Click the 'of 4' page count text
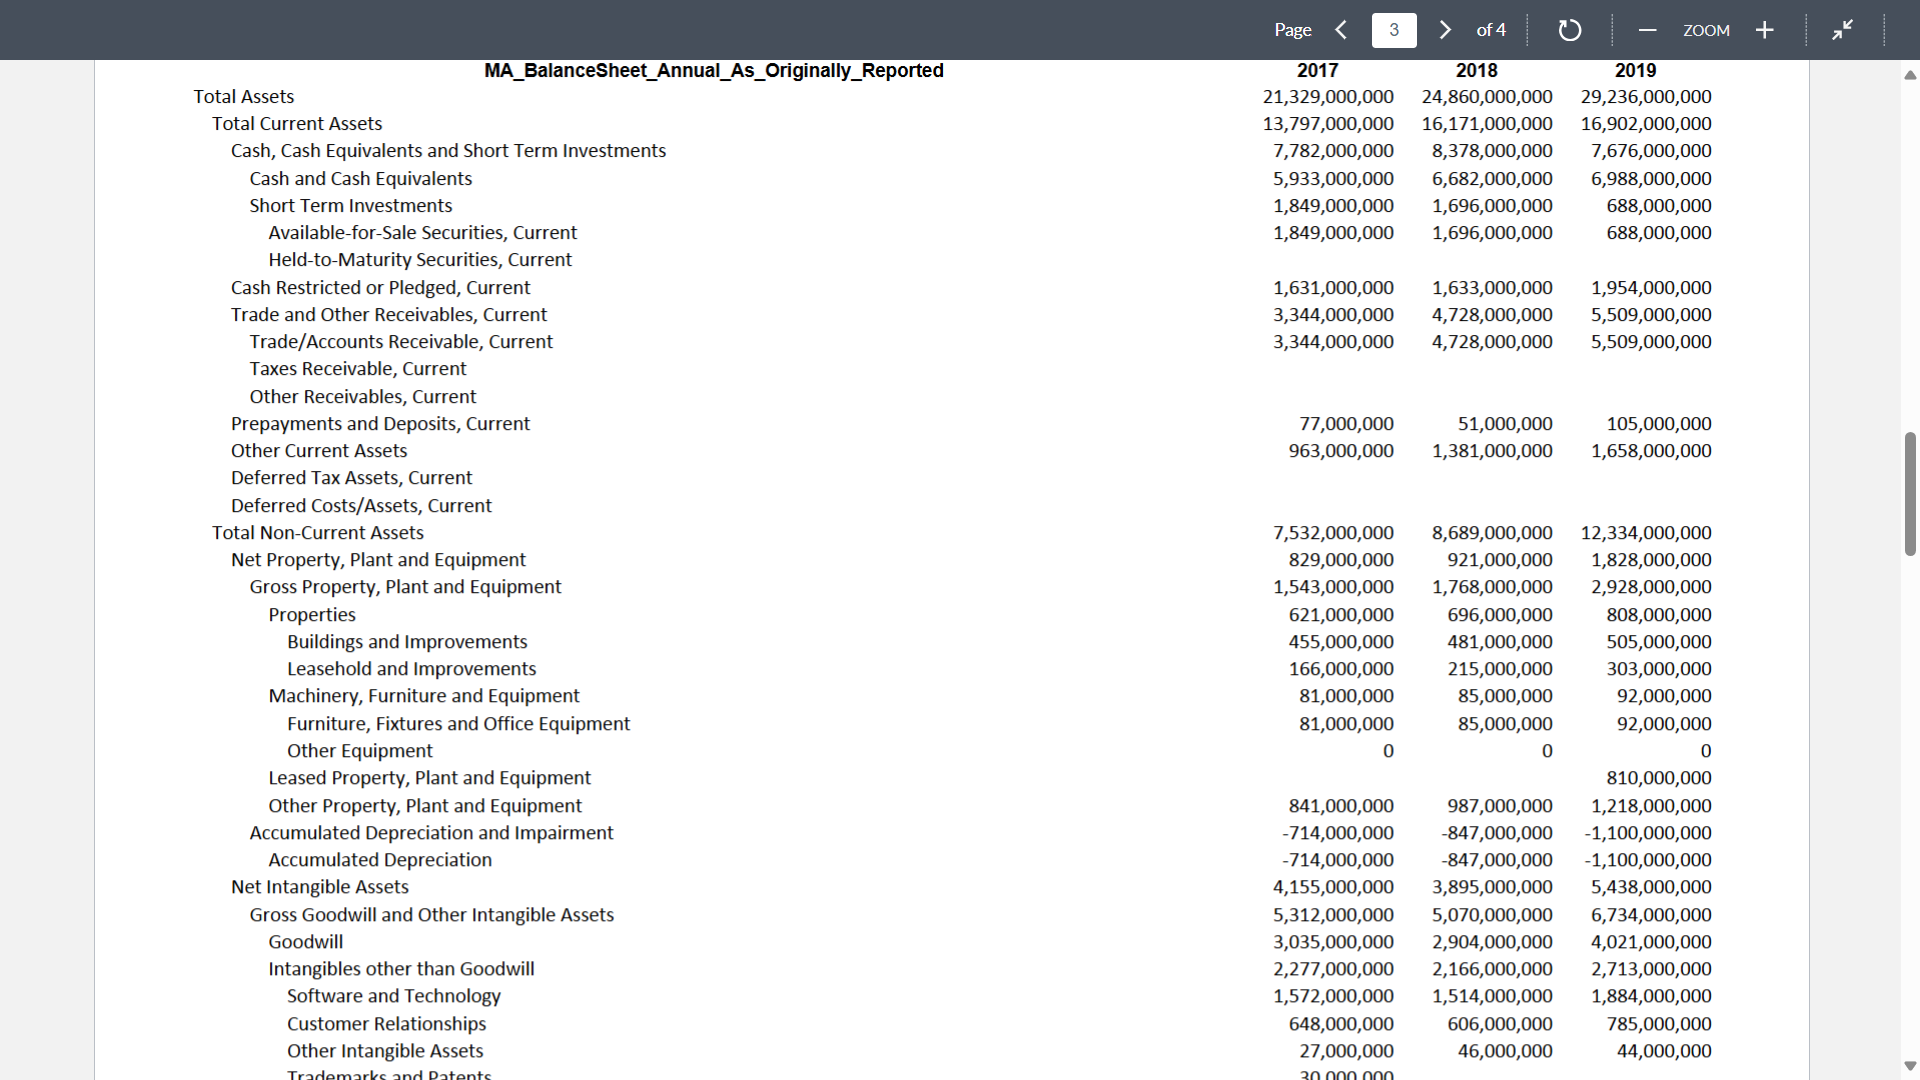This screenshot has width=1920, height=1080. coord(1491,30)
